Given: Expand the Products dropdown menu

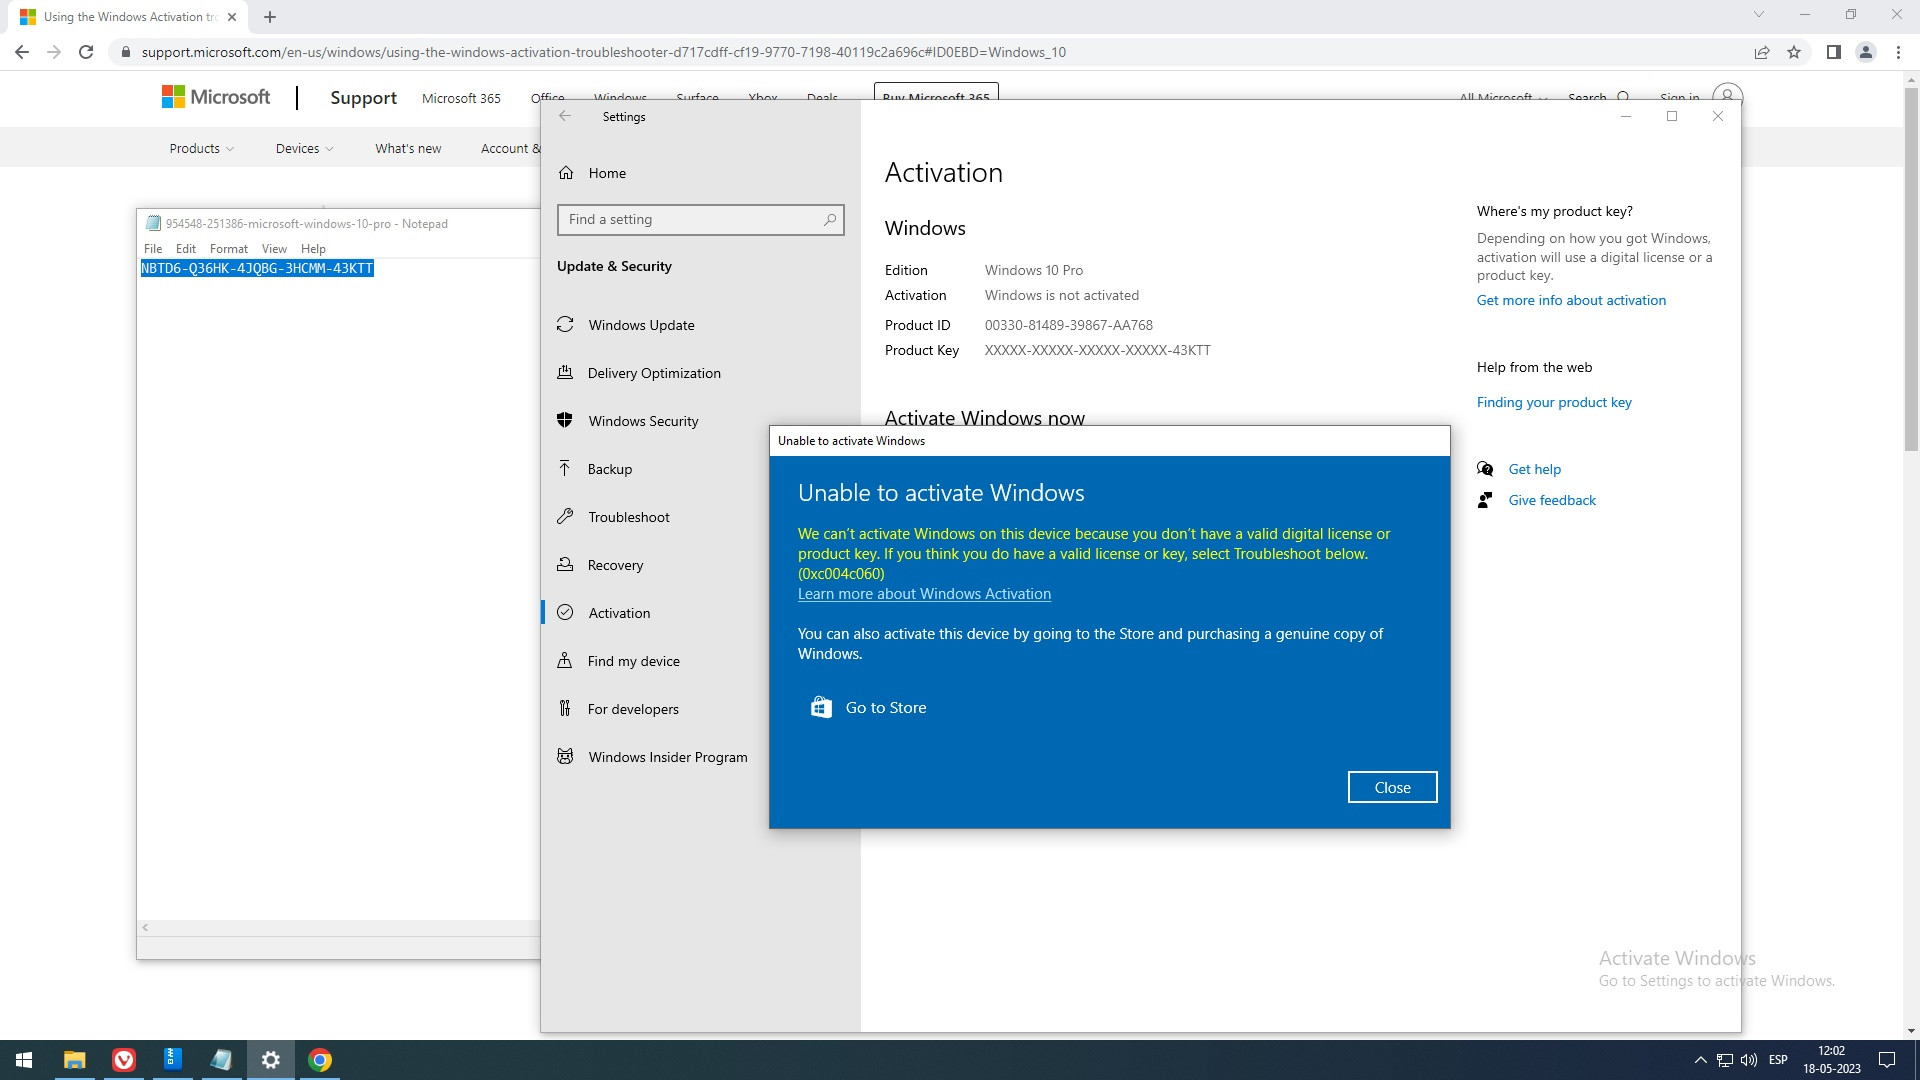Looking at the screenshot, I should 201,148.
